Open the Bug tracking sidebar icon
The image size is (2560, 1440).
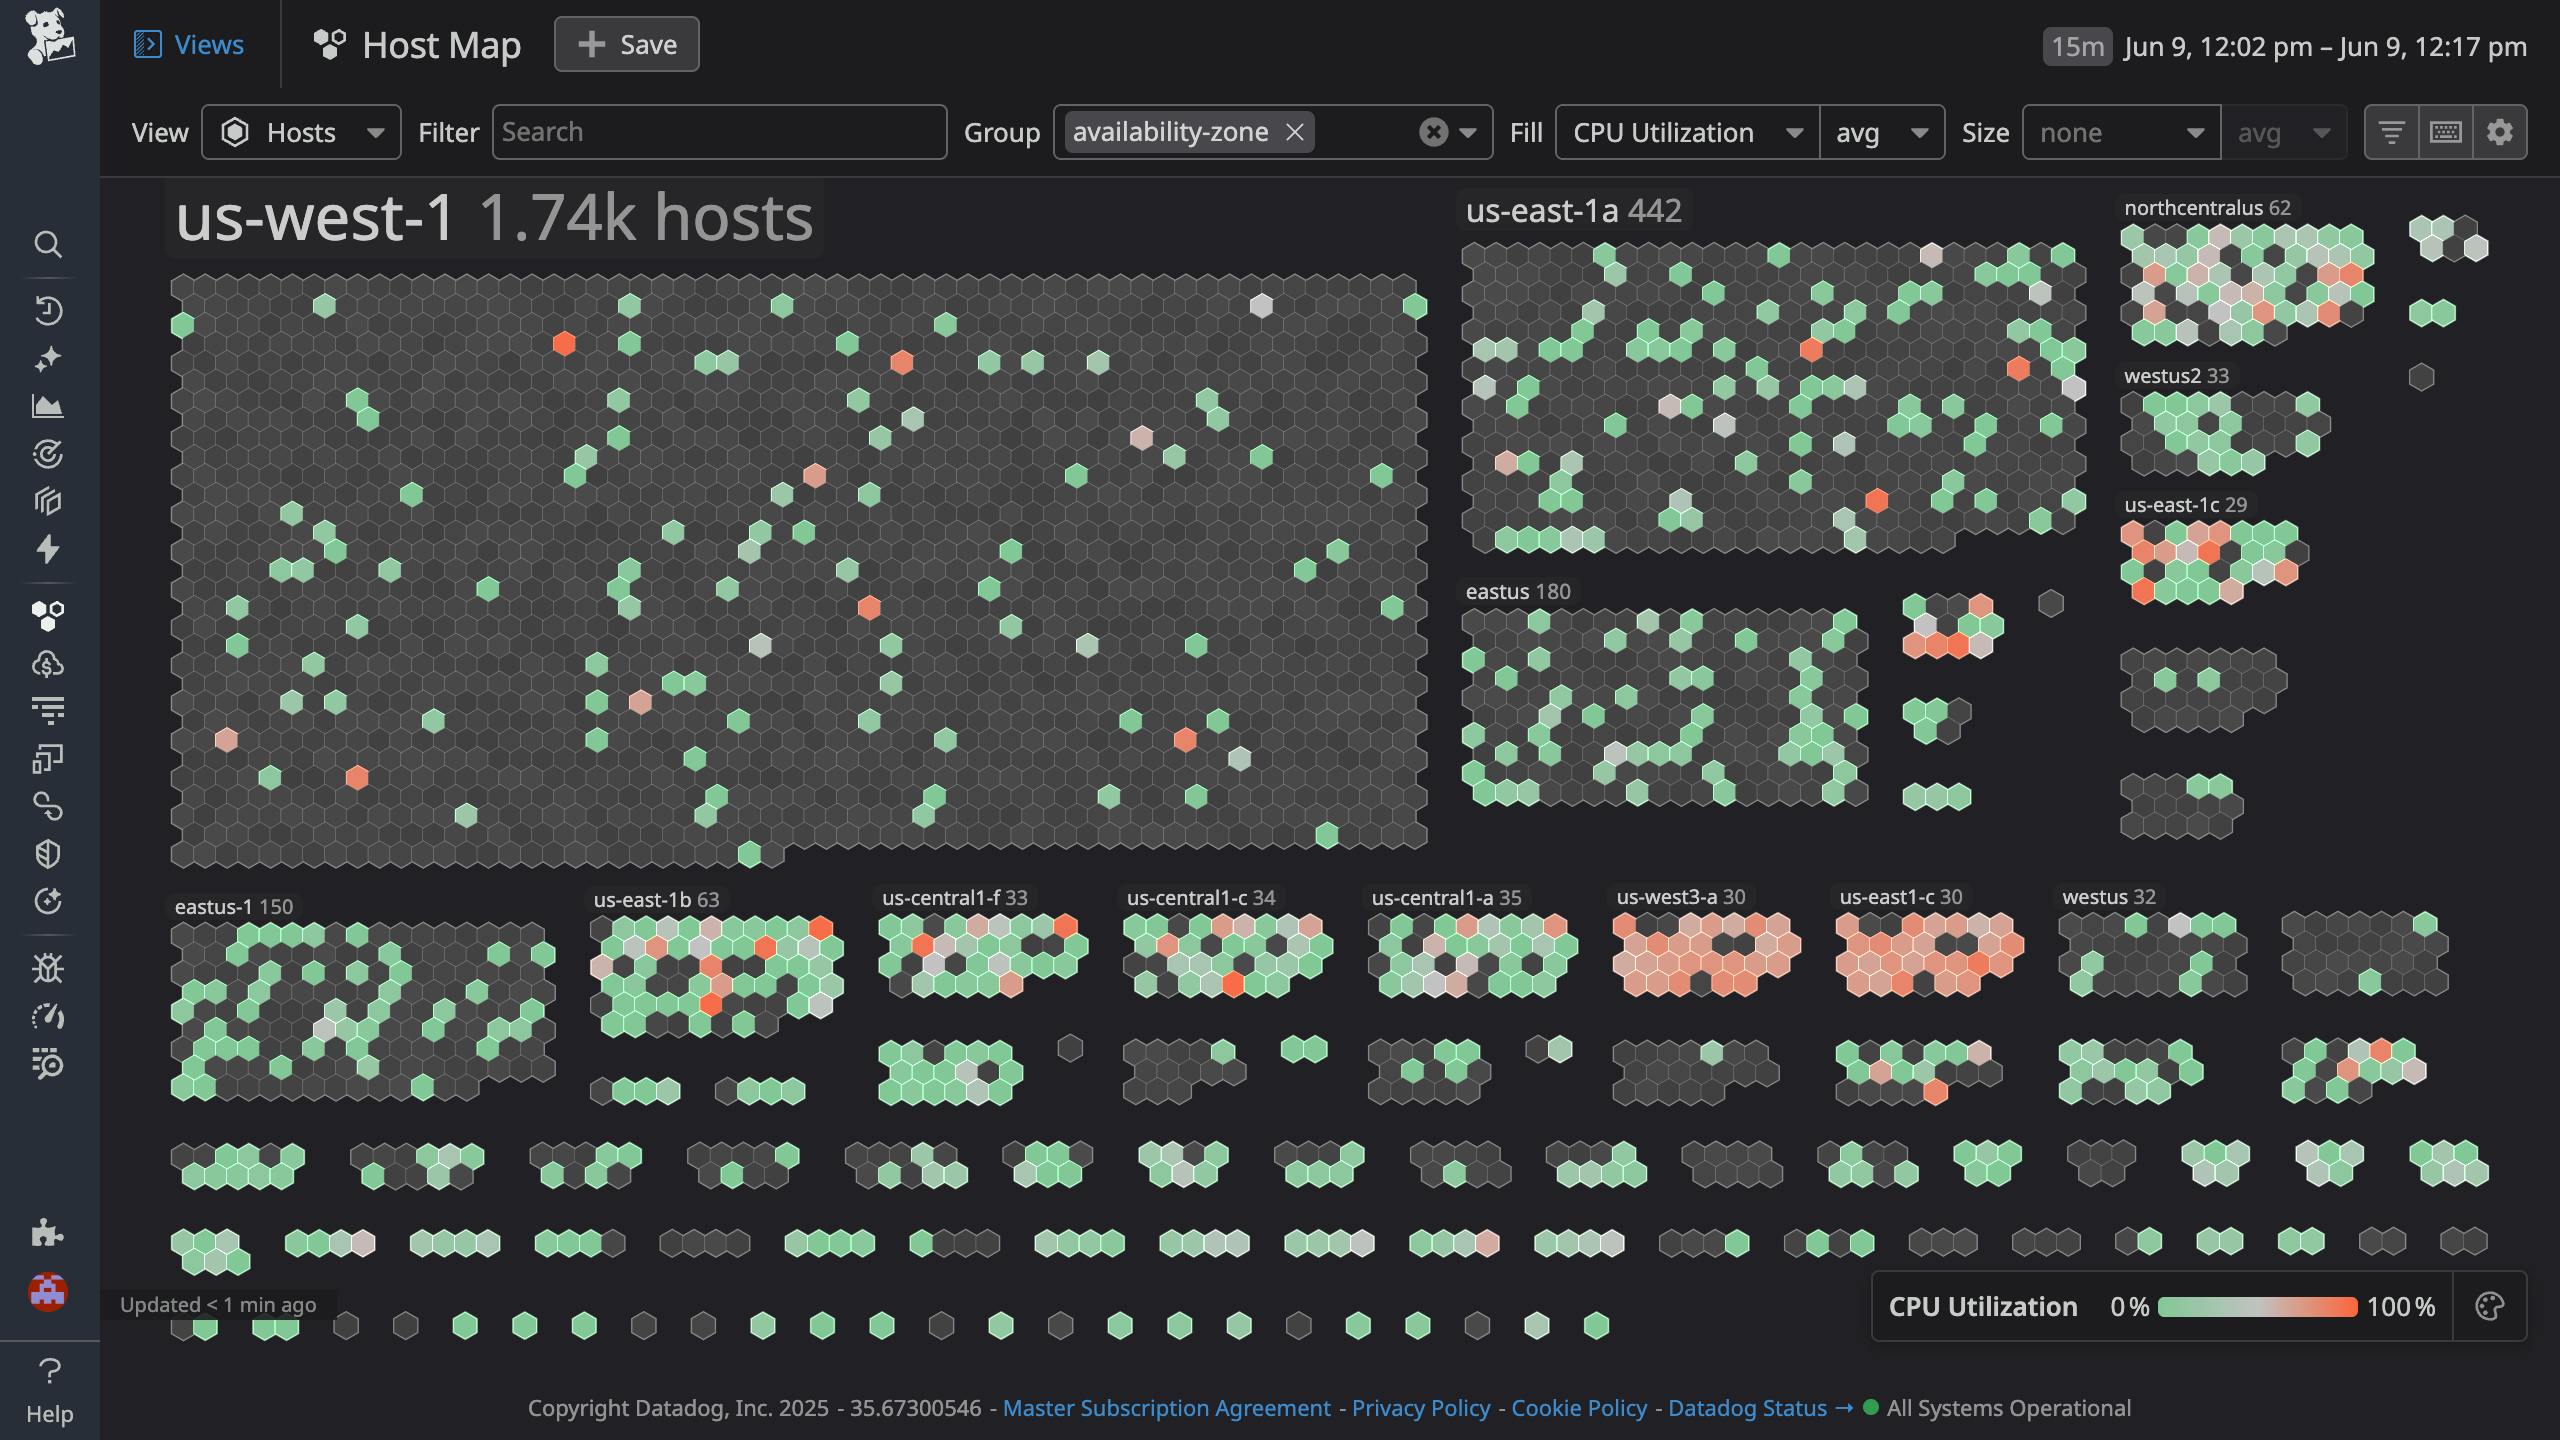pos(48,968)
